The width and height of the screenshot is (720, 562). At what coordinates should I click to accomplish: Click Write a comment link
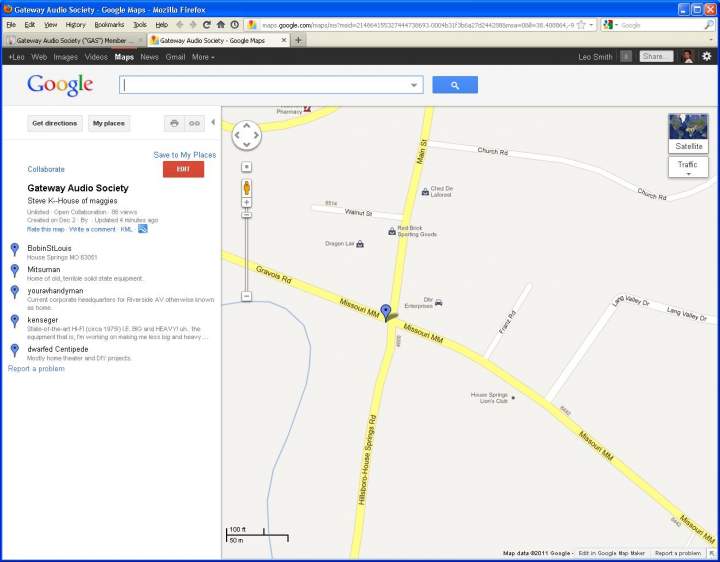tap(92, 229)
